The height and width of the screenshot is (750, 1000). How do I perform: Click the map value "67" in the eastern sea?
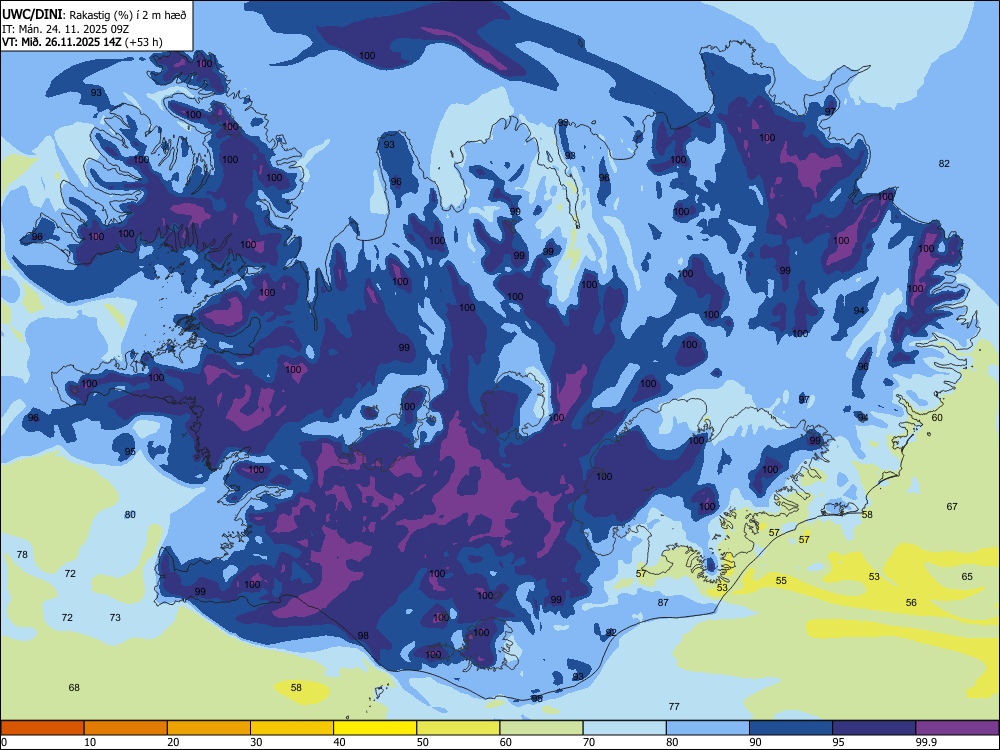[x=952, y=507]
